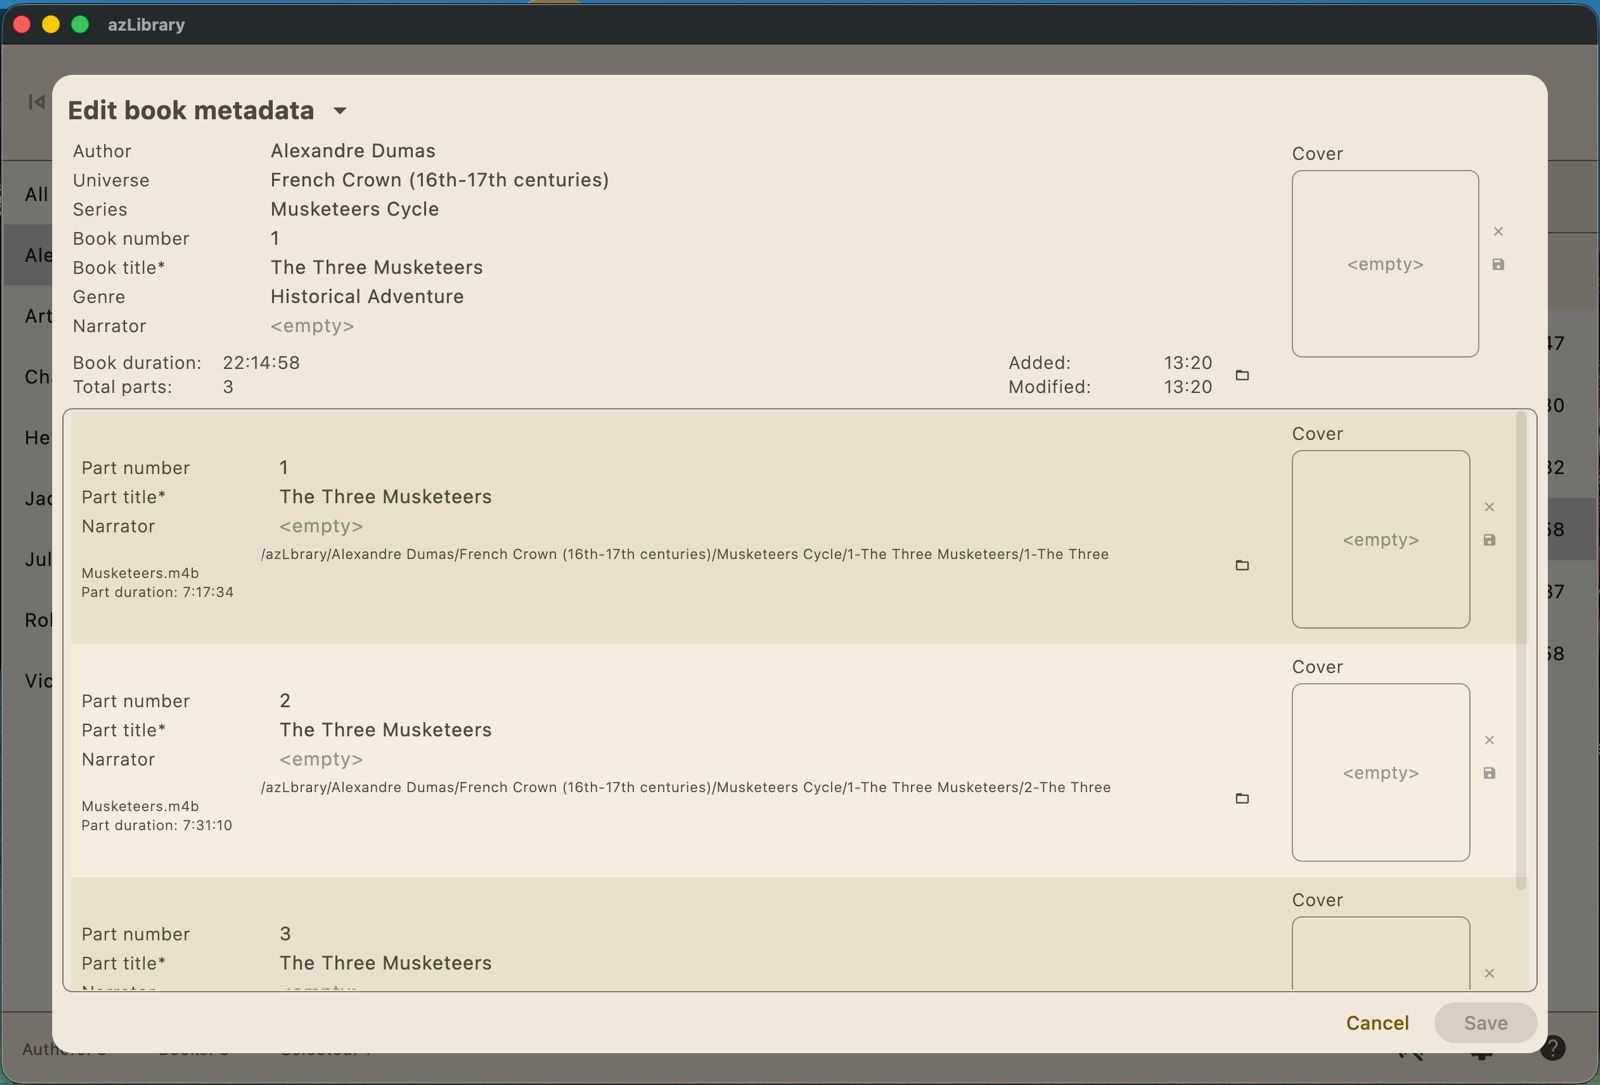This screenshot has height=1085, width=1600.
Task: Click Part duration: 7:17:34 text
Action: tap(157, 592)
